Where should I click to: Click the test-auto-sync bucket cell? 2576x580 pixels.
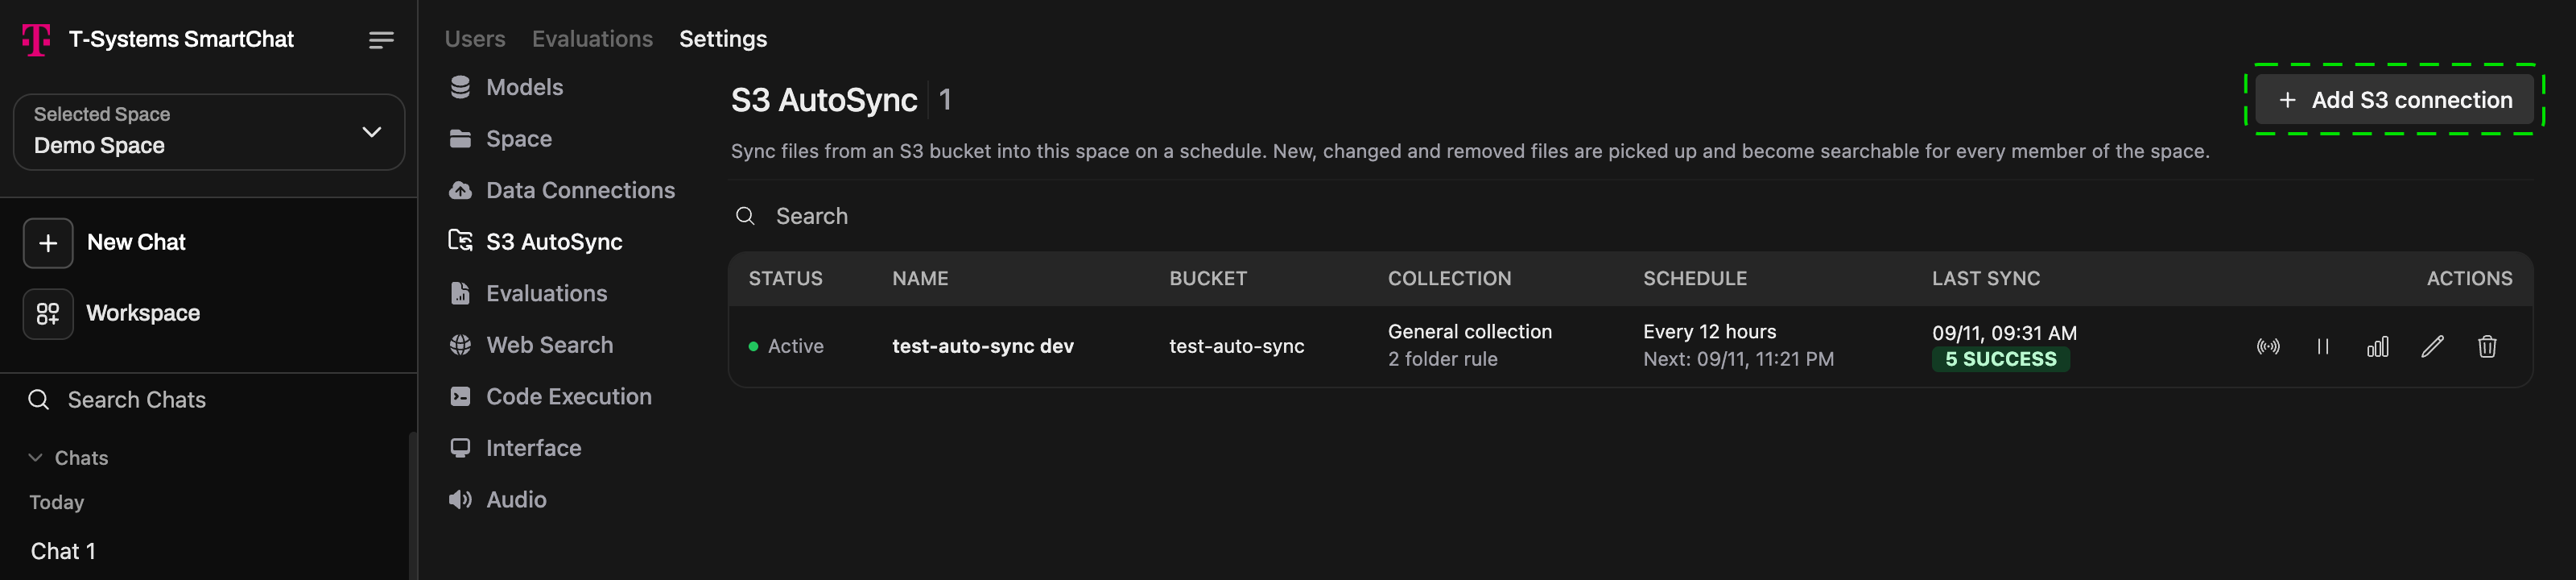(x=1236, y=346)
